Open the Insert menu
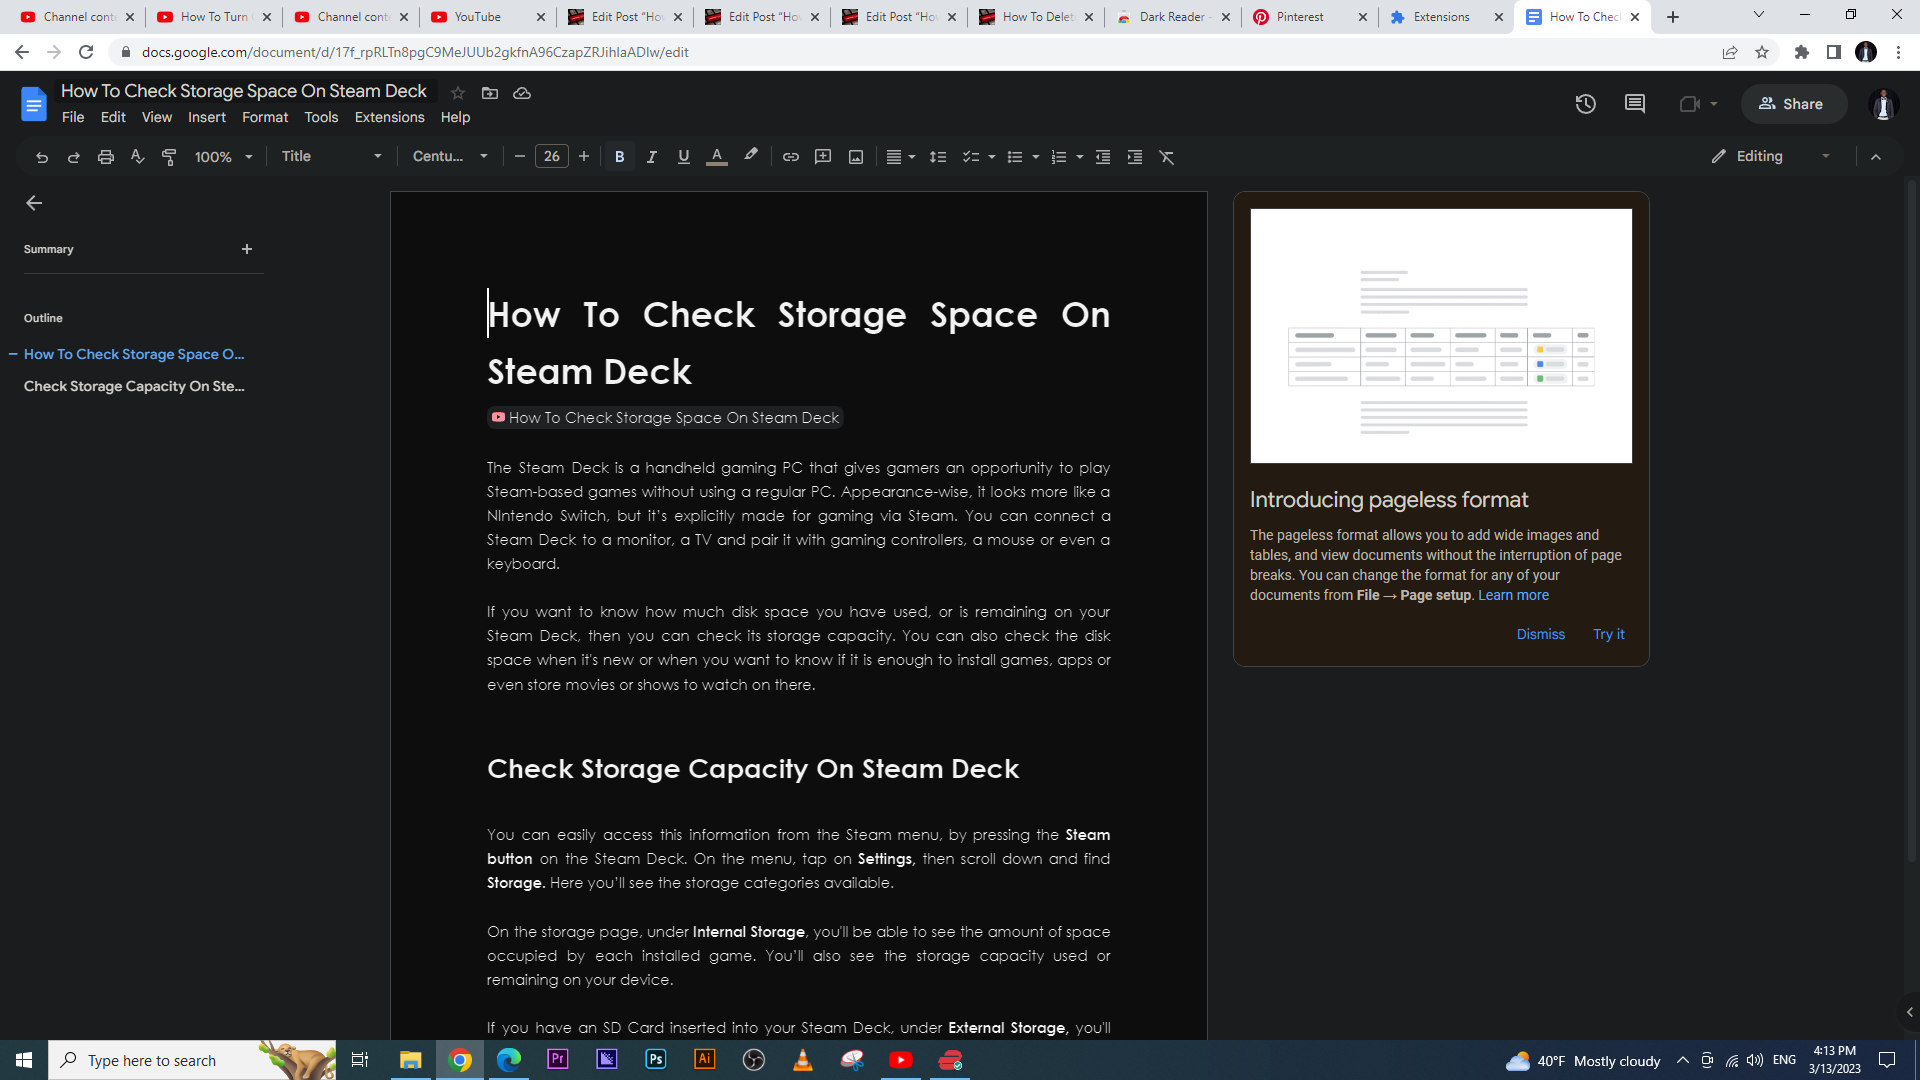Screen dimensions: 1920x1080 tap(207, 117)
